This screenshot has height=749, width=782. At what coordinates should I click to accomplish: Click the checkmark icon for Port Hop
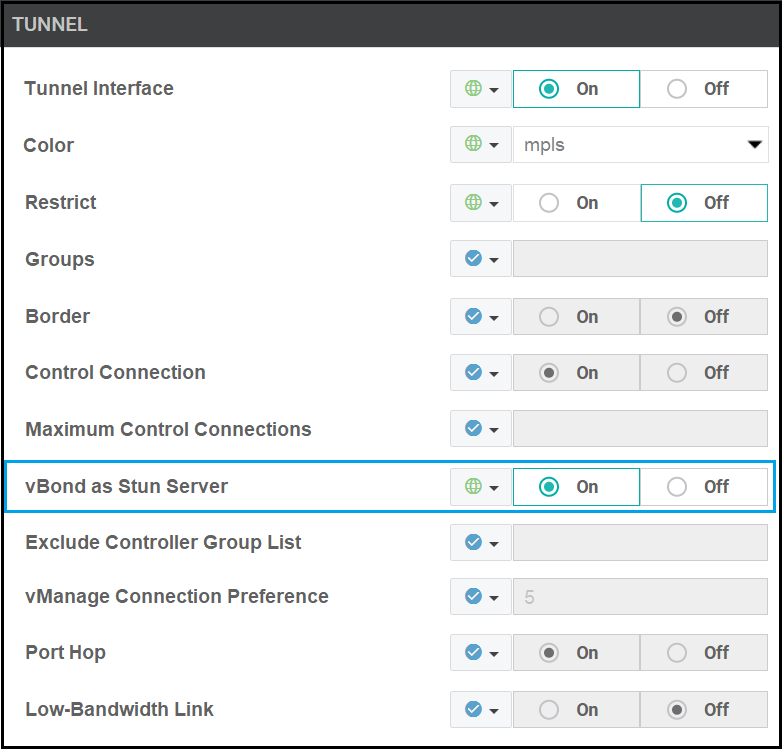474,652
